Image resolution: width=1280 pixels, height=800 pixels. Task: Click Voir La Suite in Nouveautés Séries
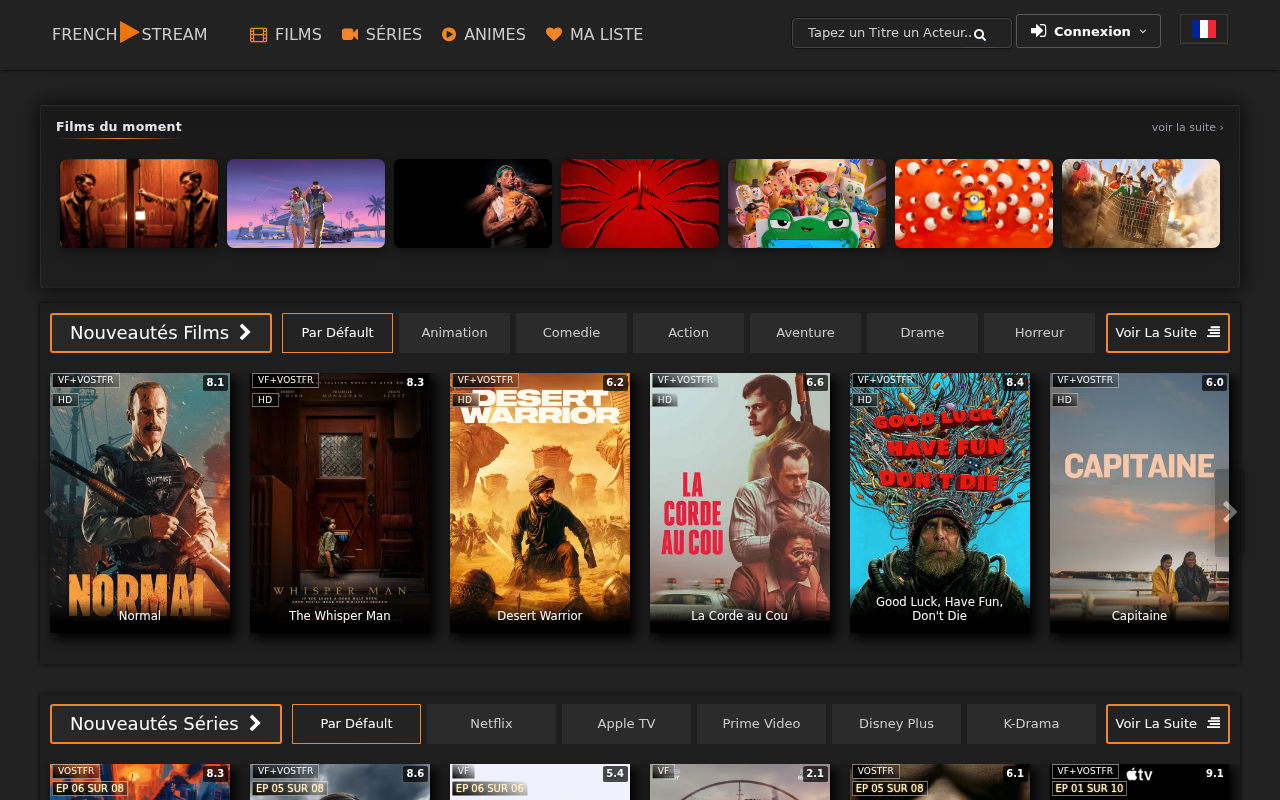pos(1168,724)
